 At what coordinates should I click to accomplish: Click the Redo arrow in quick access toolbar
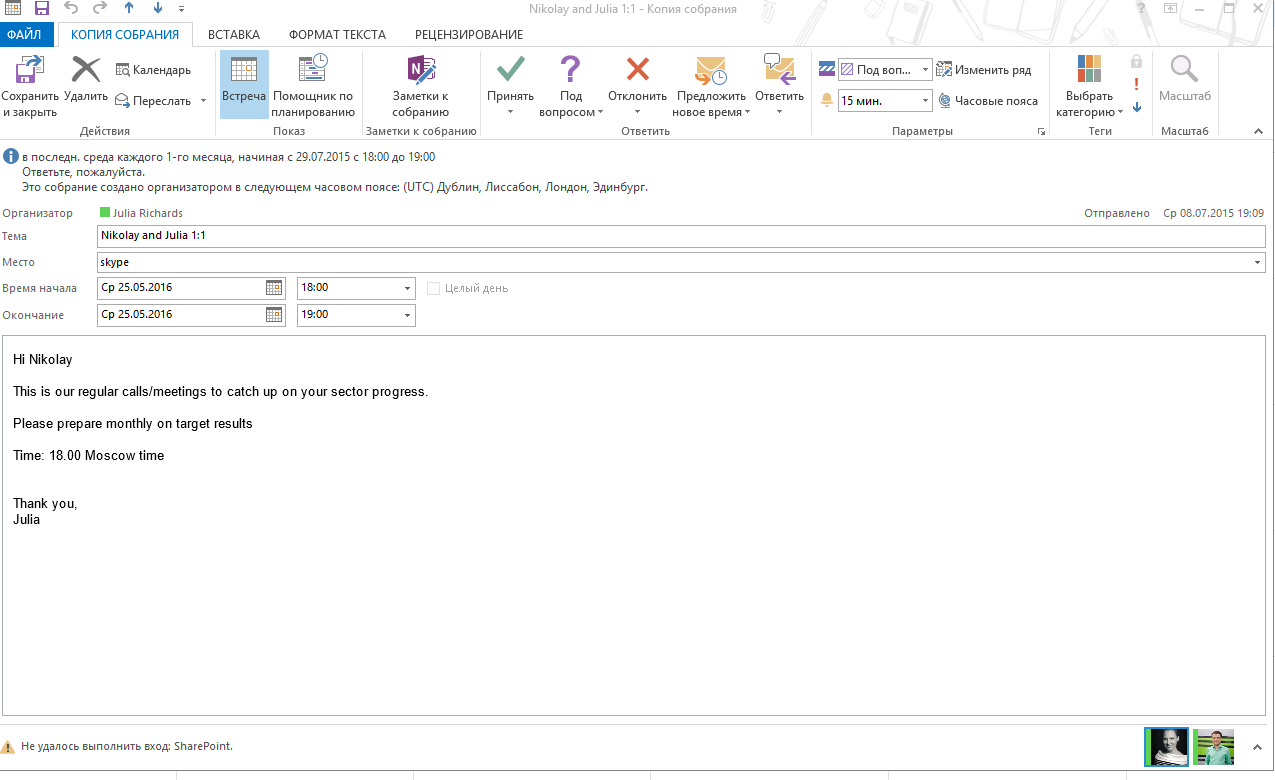tap(100, 9)
